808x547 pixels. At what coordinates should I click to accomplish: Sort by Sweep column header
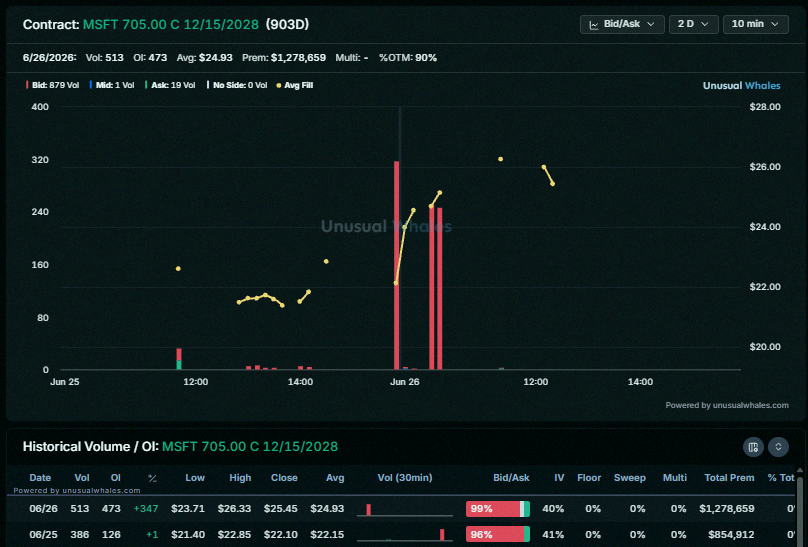coord(630,478)
